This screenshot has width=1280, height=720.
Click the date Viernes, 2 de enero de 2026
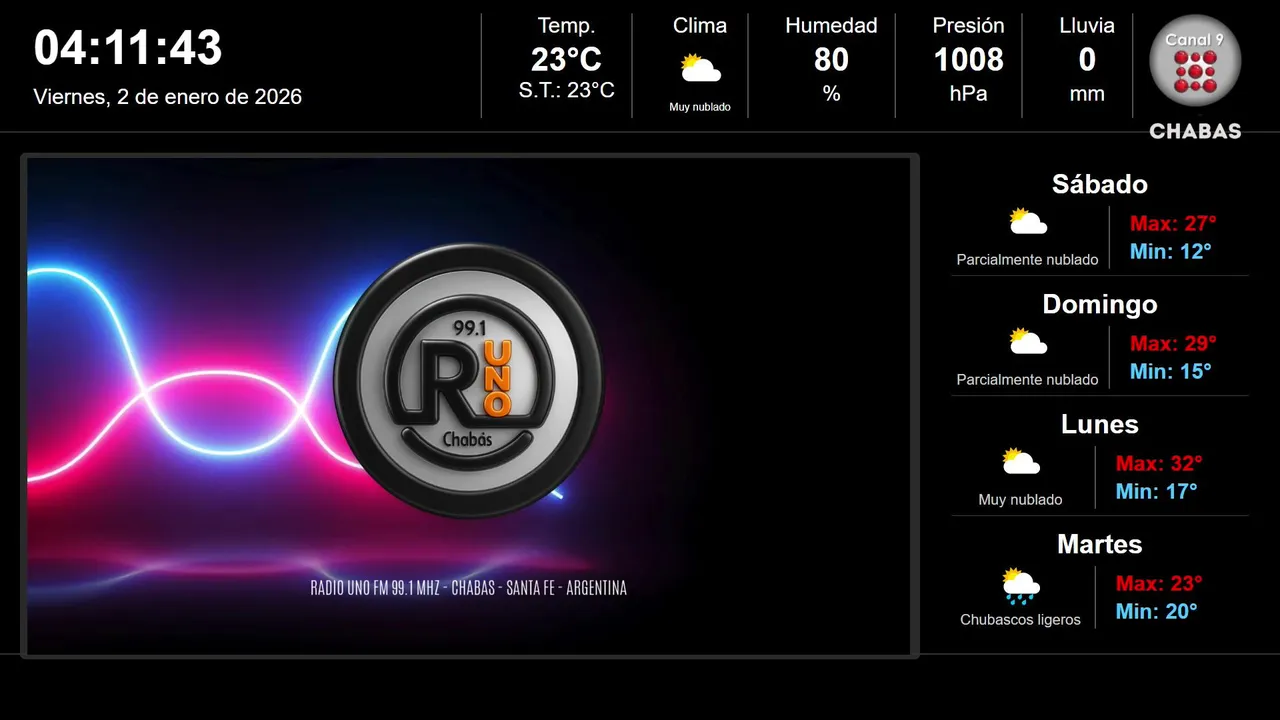[167, 97]
